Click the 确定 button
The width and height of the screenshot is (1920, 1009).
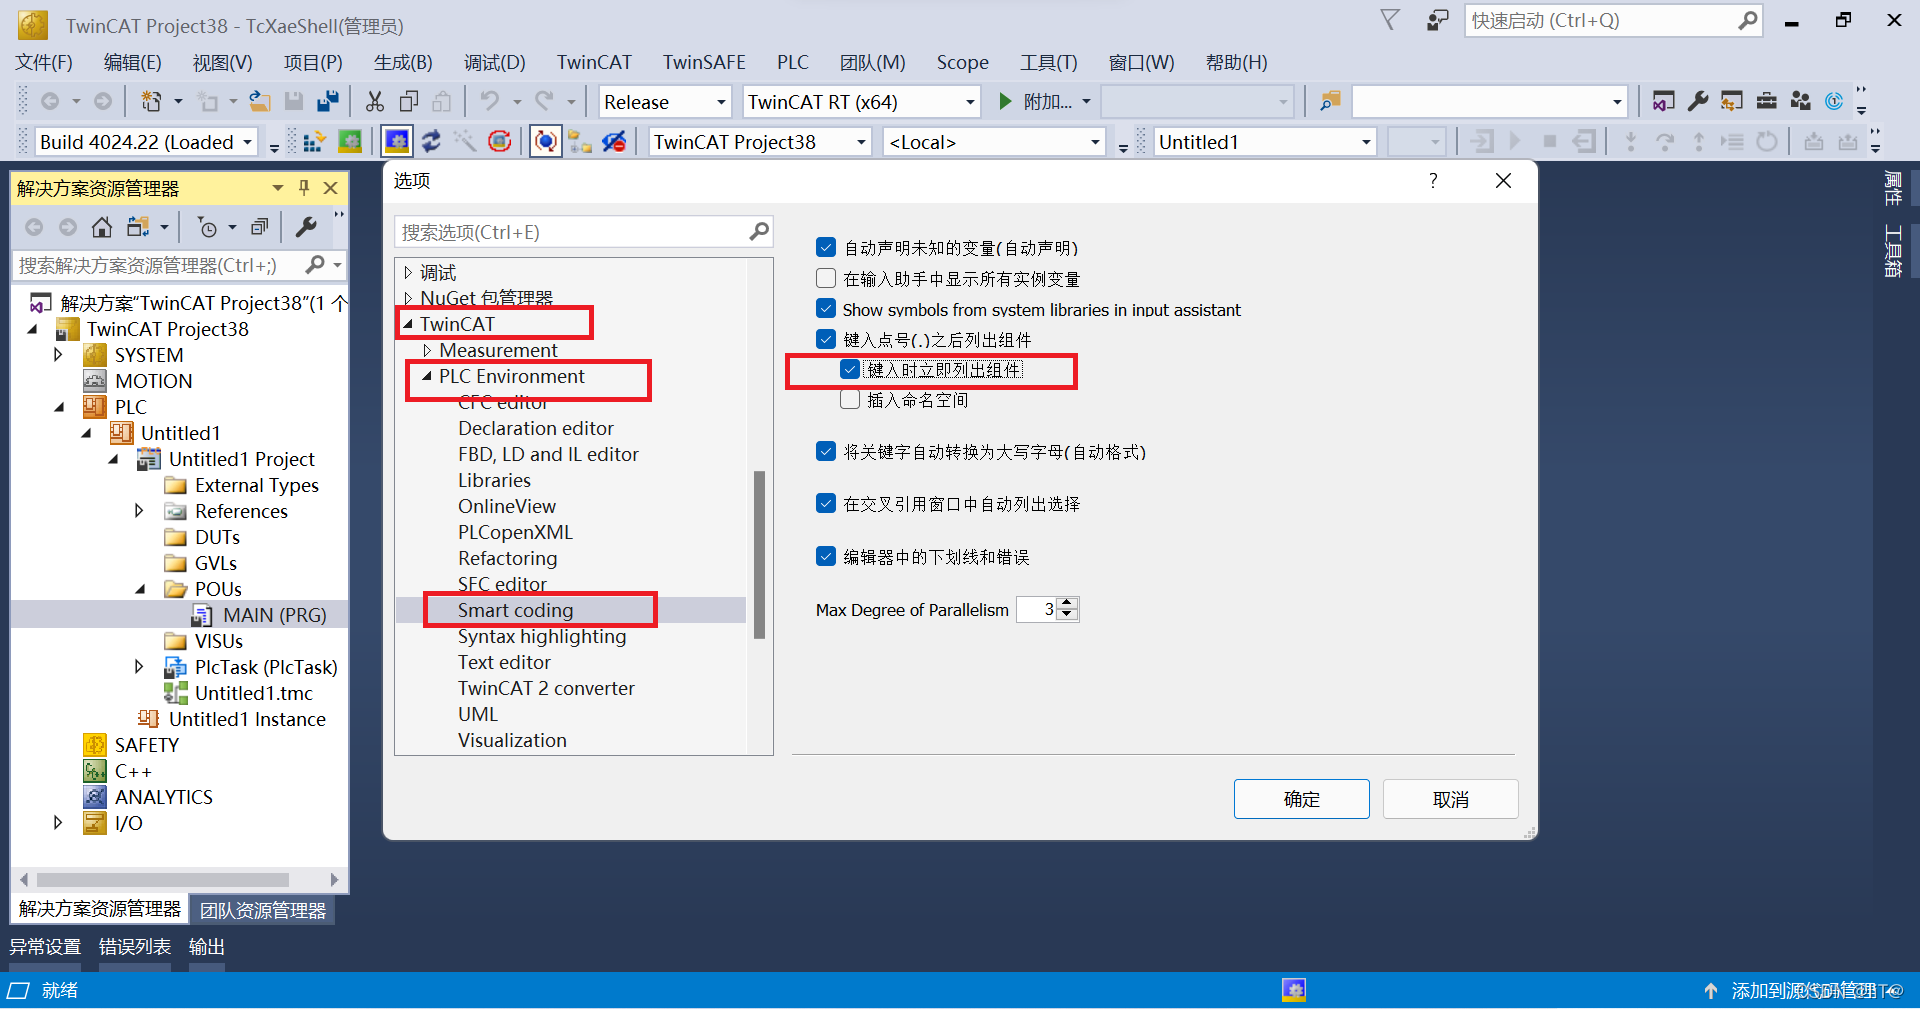coord(1301,799)
